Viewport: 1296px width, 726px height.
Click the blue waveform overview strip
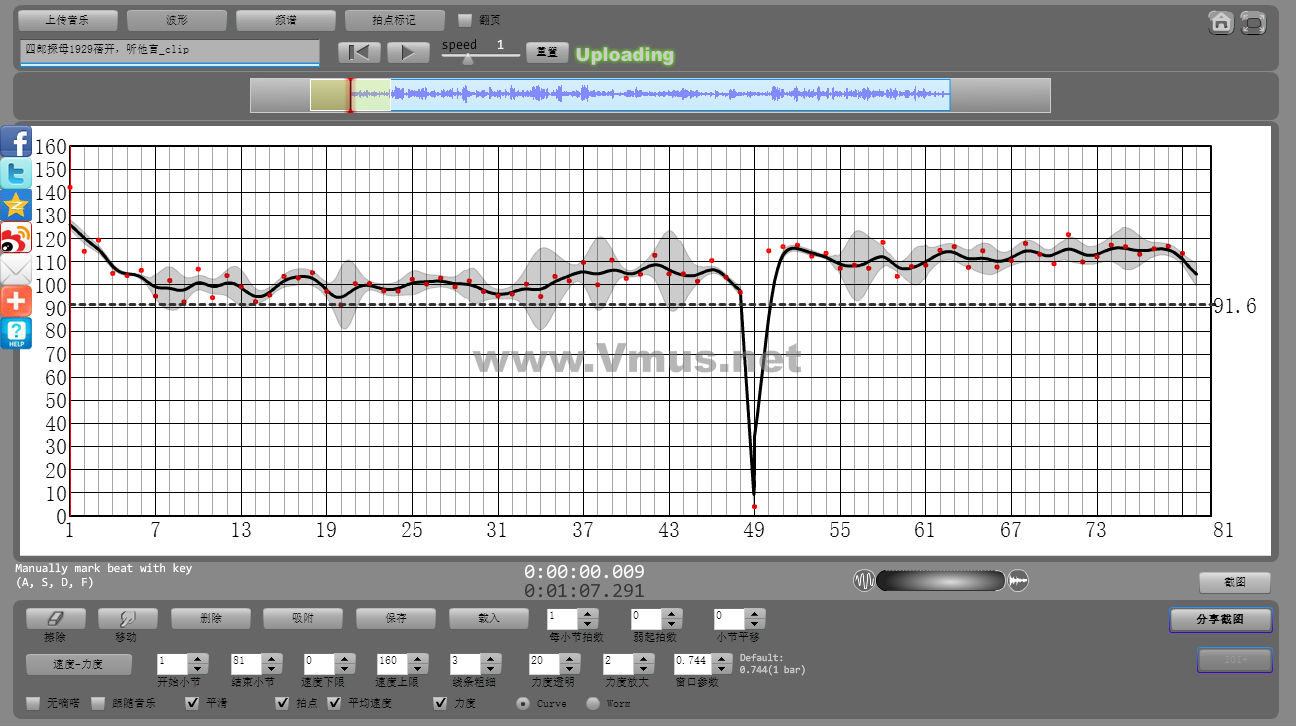tap(669, 95)
